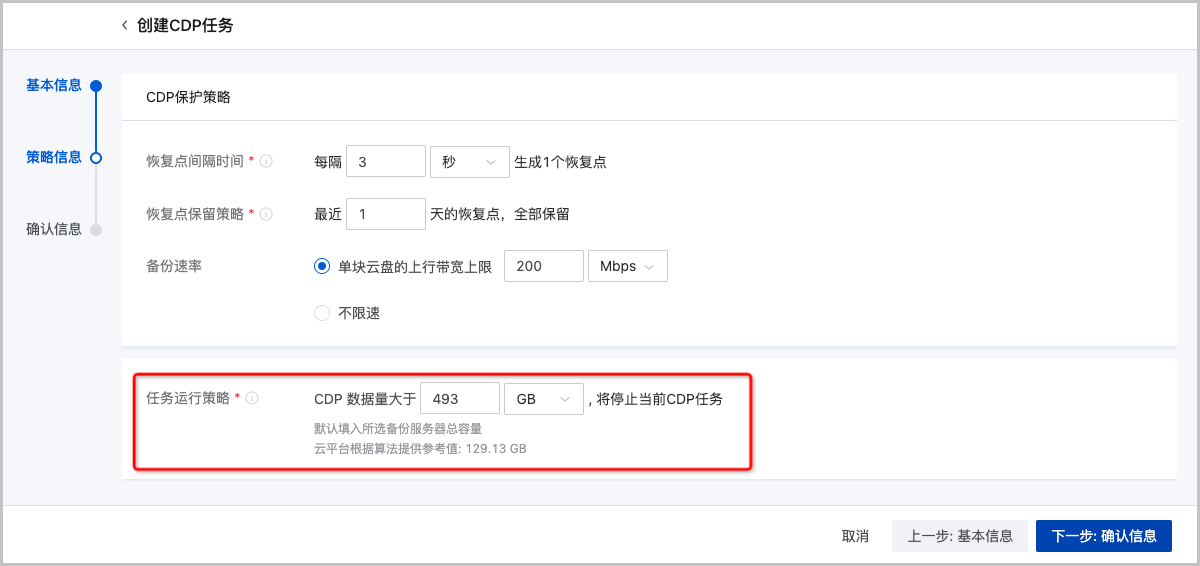The image size is (1200, 566).
Task: Select the 单块云盘的上行带宽上限 radio option
Action: tap(322, 266)
